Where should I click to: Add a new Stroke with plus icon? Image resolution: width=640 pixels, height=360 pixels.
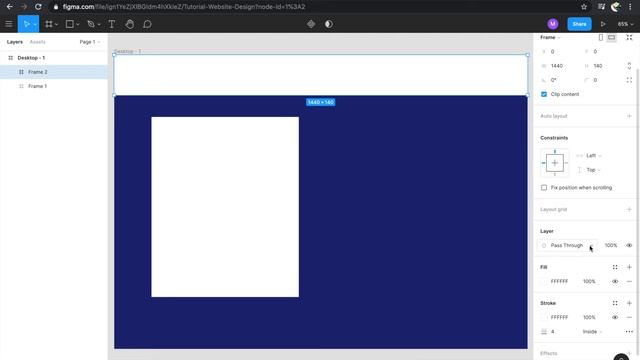629,303
